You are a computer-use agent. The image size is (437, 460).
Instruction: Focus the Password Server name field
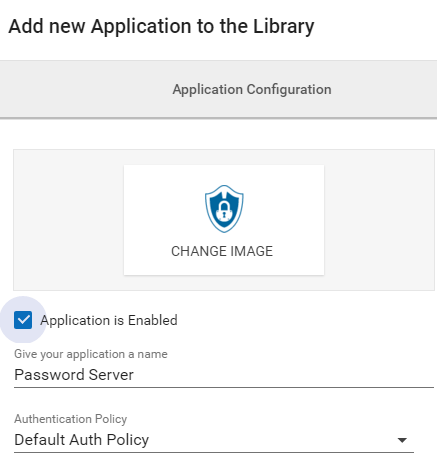[x=224, y=375]
